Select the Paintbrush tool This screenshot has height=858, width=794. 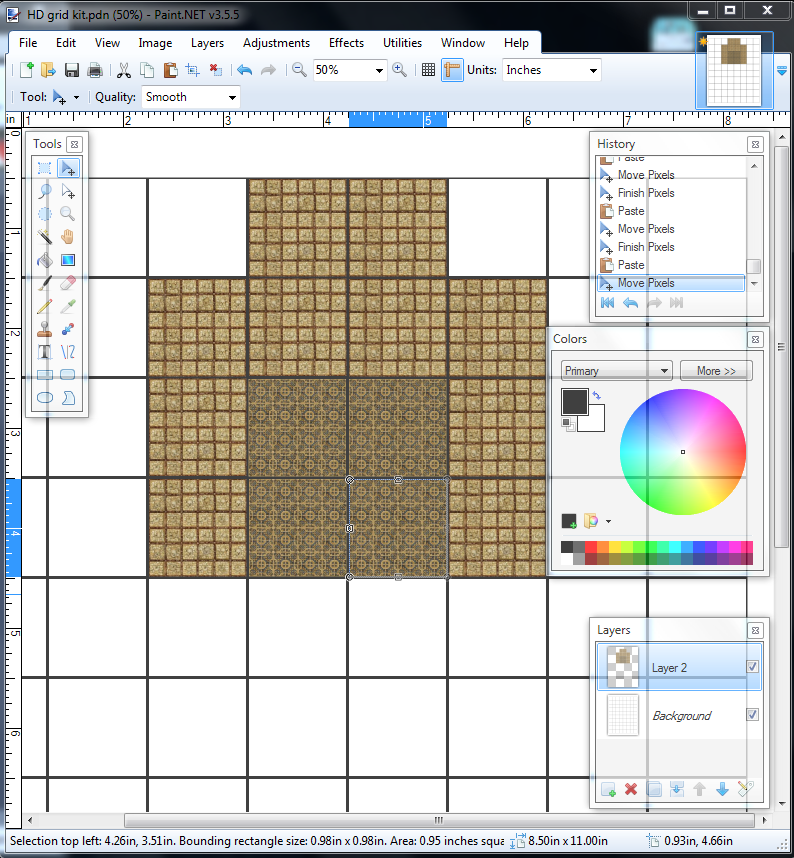(45, 283)
